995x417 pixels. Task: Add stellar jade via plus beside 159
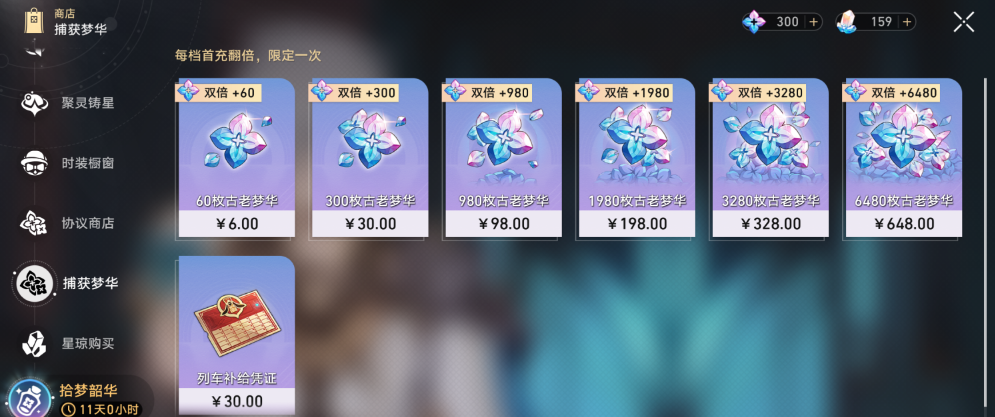click(x=907, y=22)
